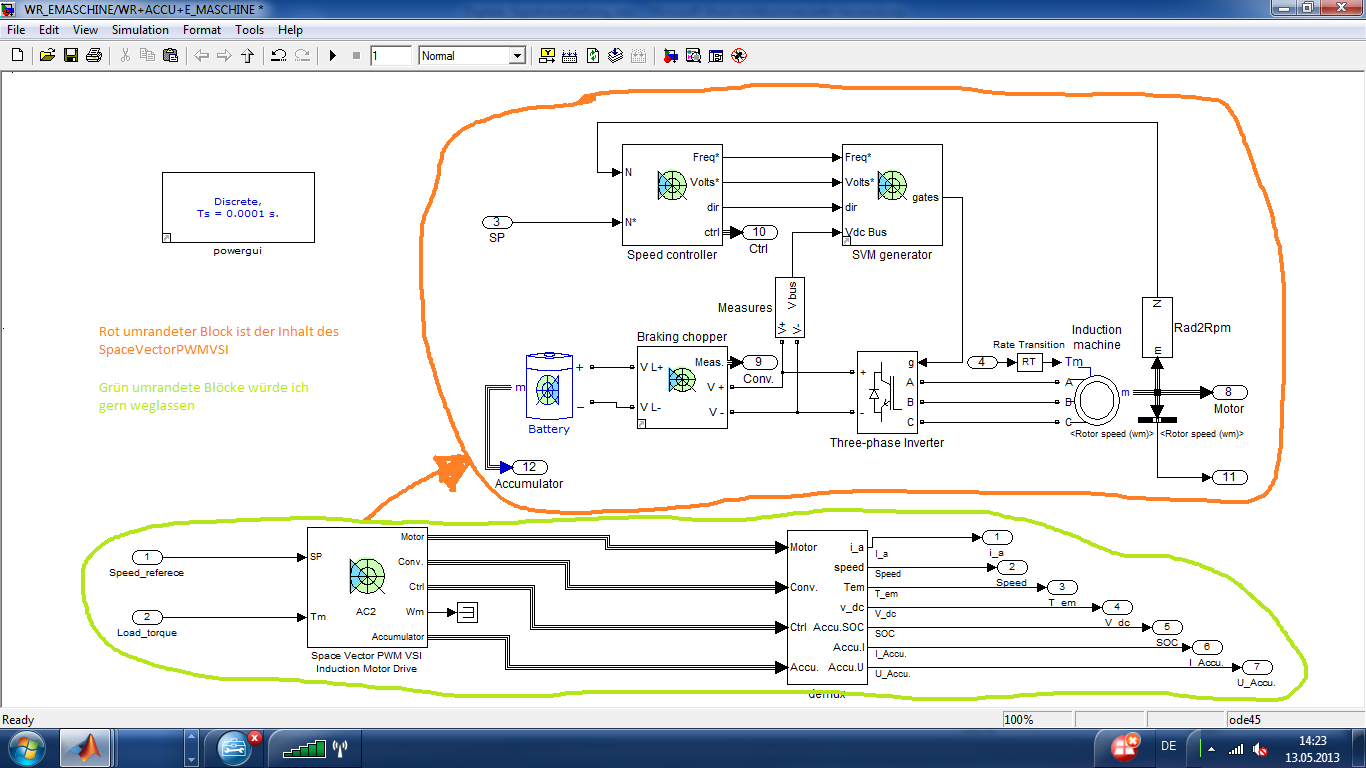Viewport: 1366px width, 768px height.
Task: Click the New model toolbar icon
Action: pos(17,56)
